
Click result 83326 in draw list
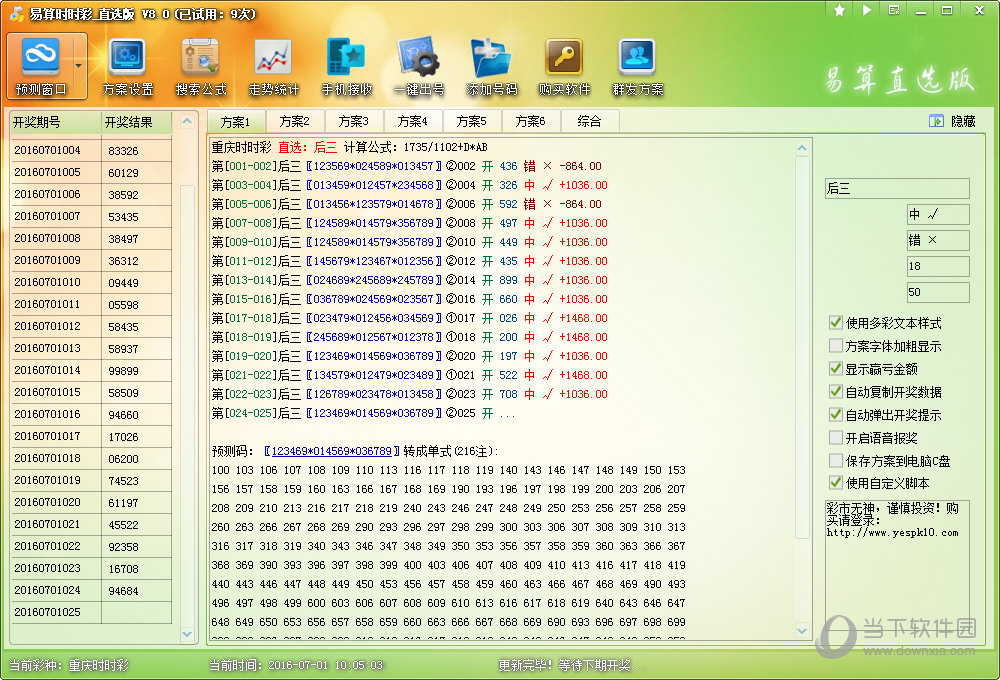click(123, 151)
